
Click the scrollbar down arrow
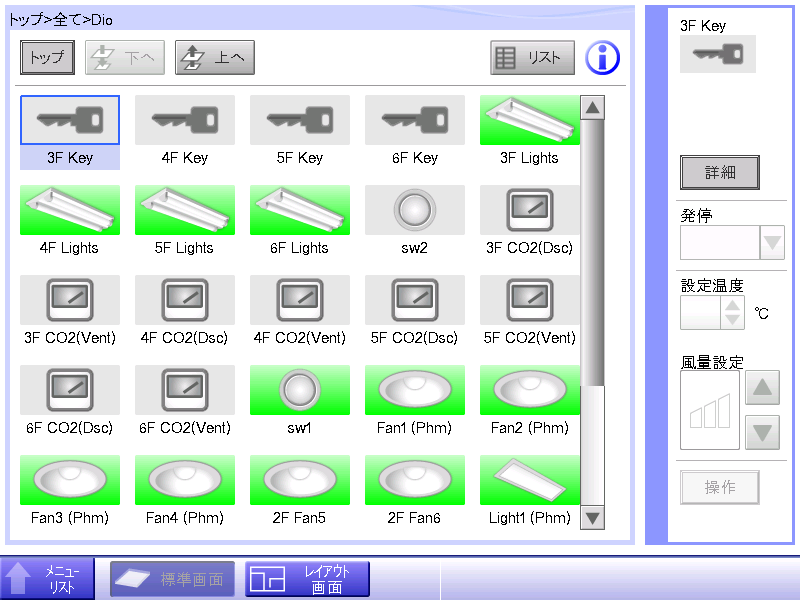tap(592, 518)
